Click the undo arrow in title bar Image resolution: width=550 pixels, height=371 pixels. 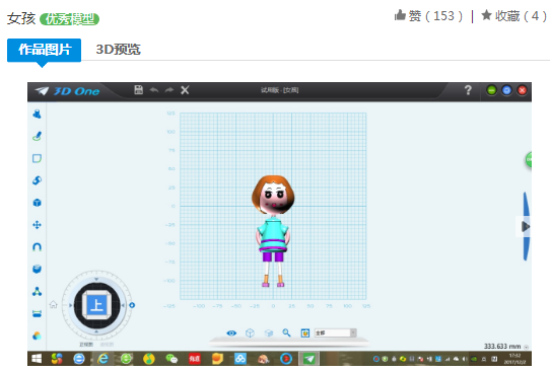154,90
